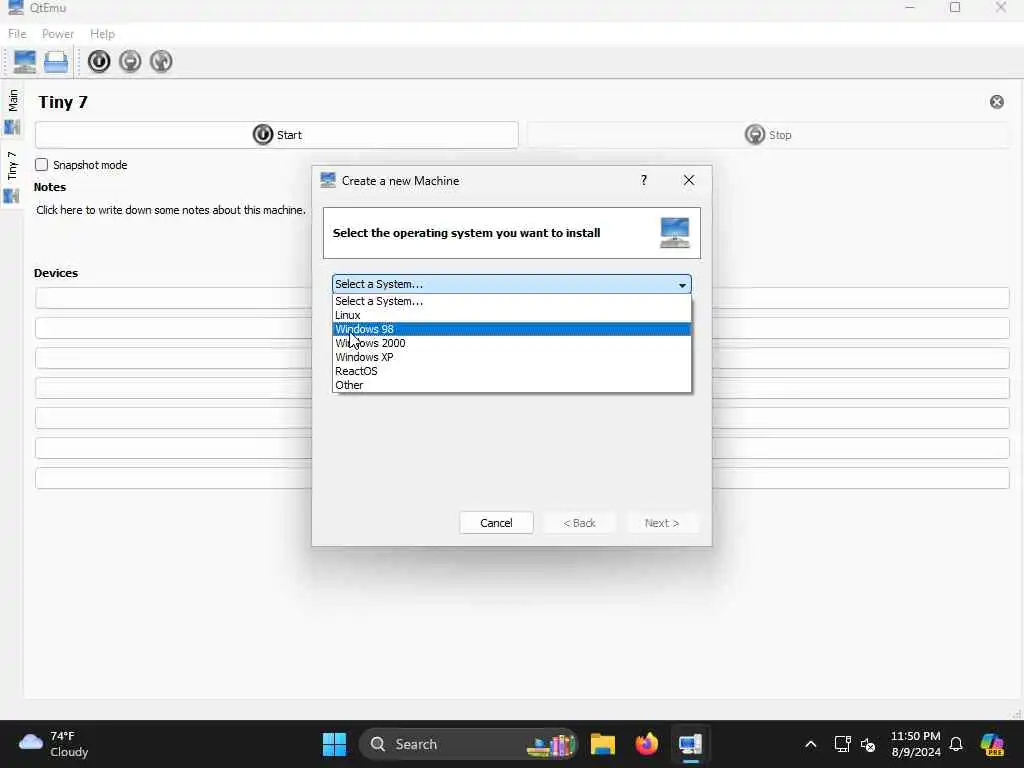Switch to the Tiny 7 side tab
The image size is (1024, 768).
point(12,176)
